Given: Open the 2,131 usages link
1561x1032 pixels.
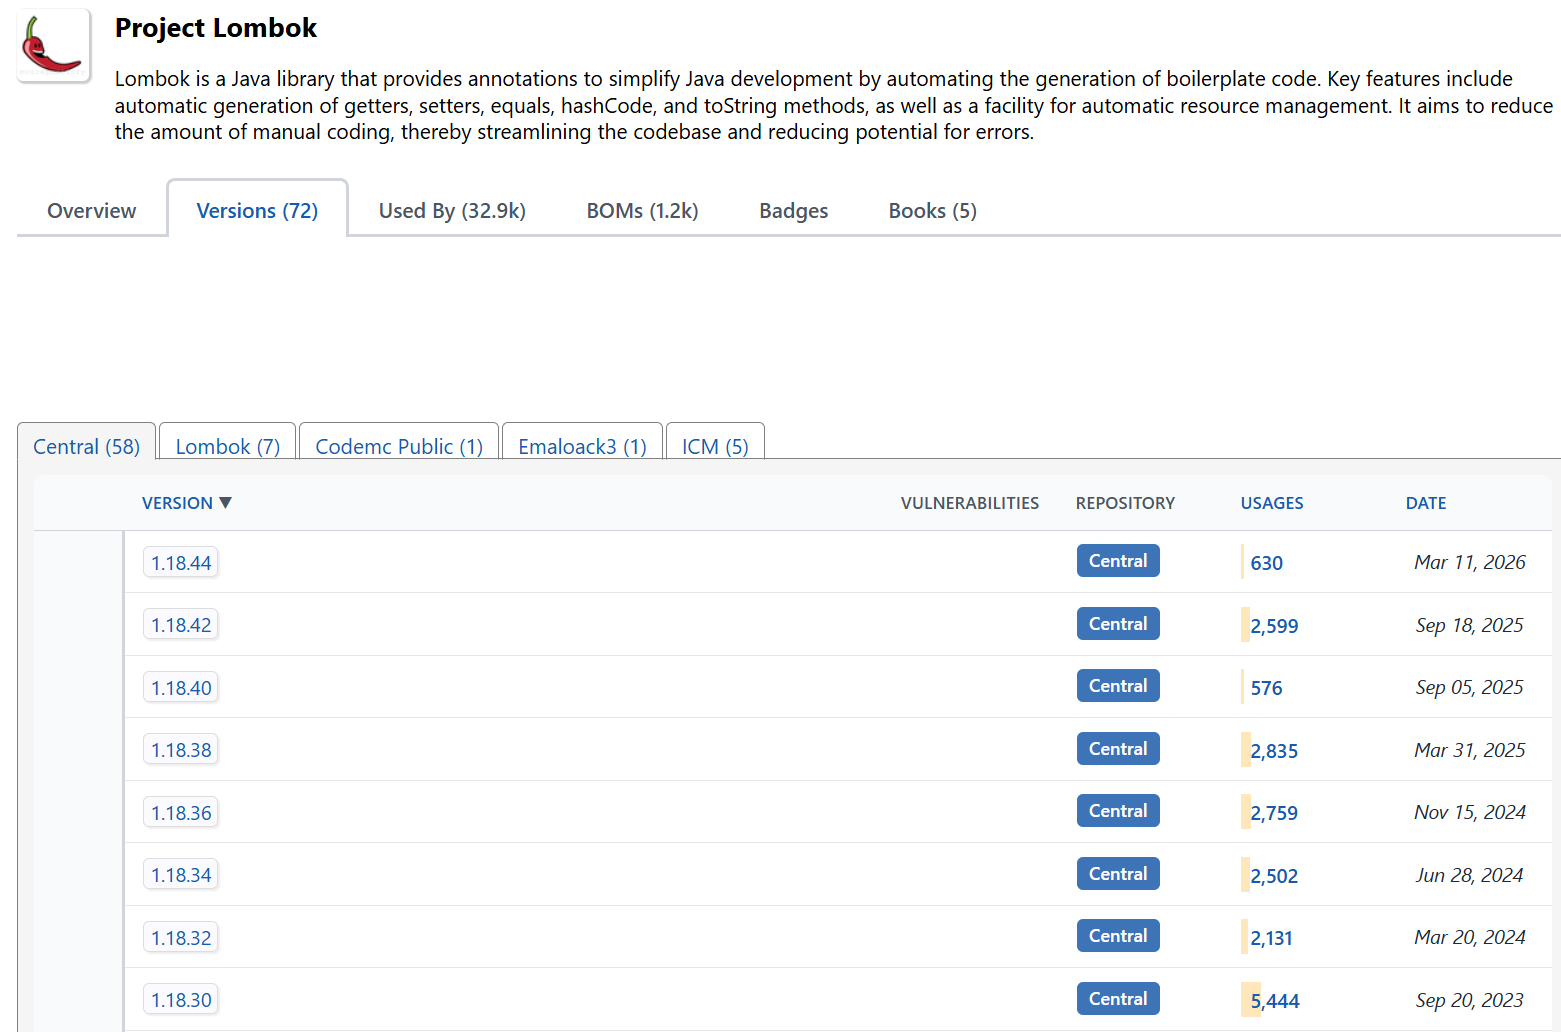Looking at the screenshot, I should [1271, 938].
